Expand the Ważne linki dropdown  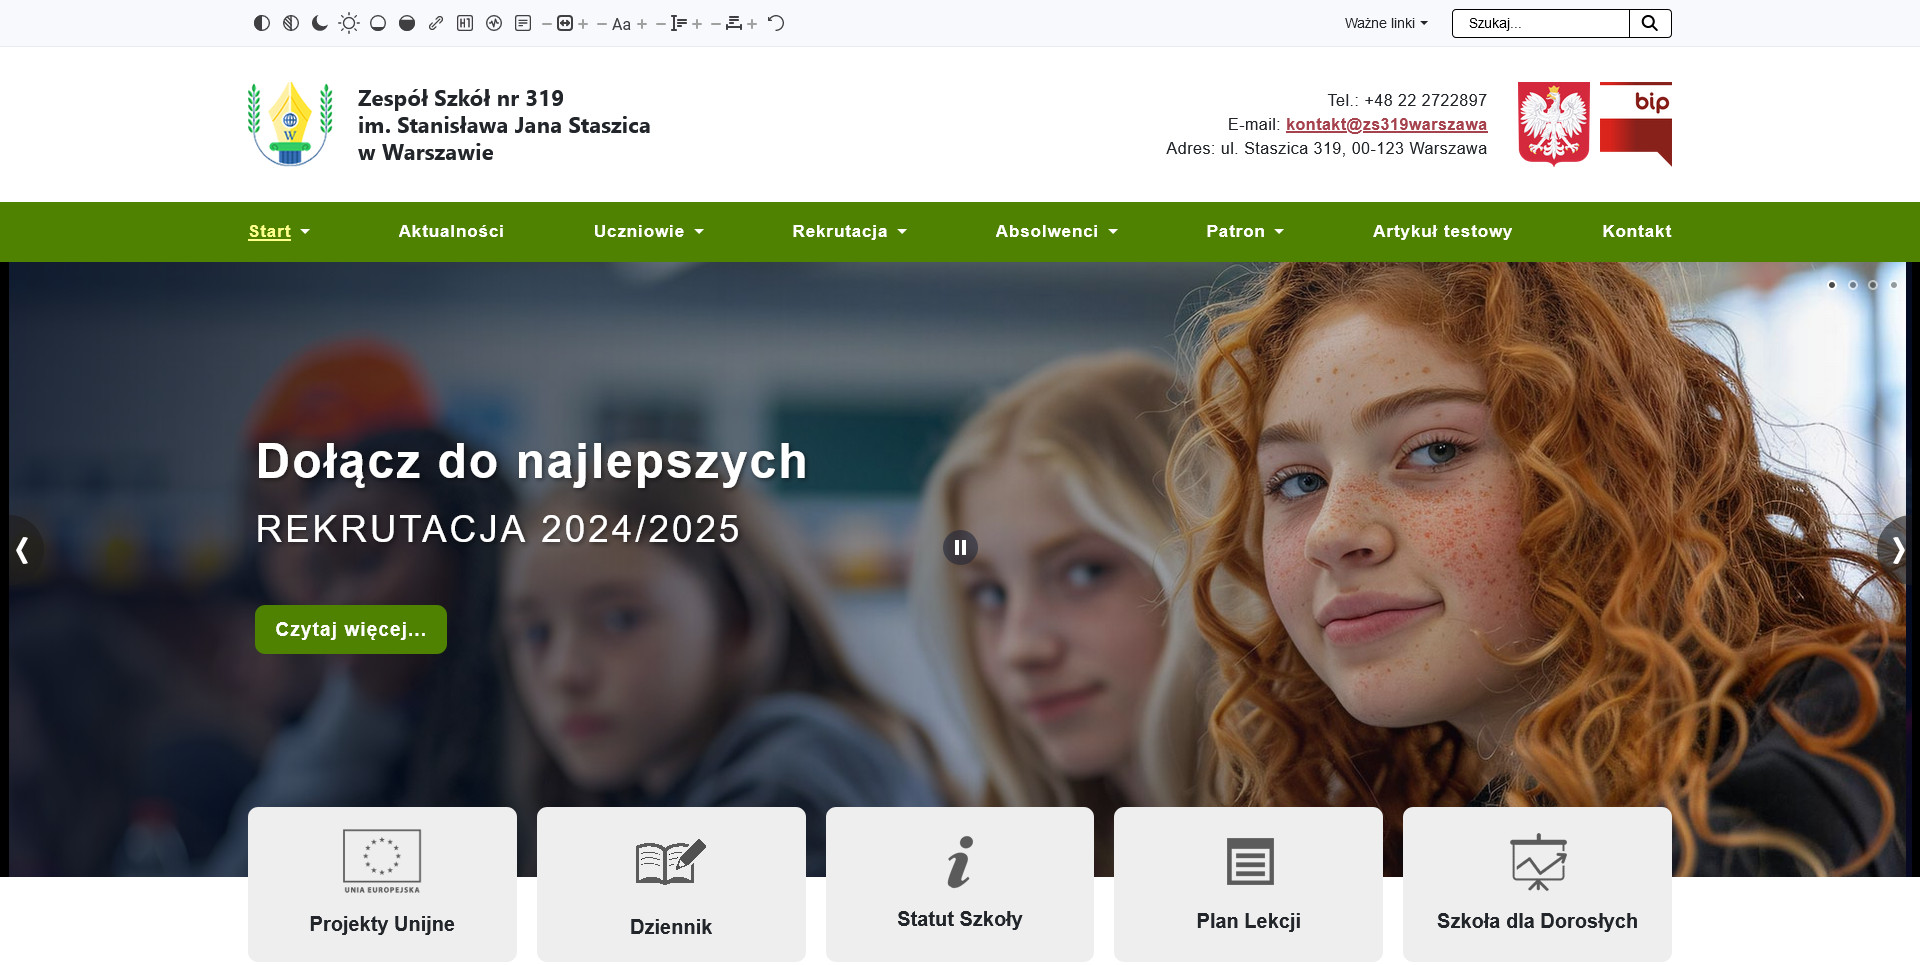tap(1385, 23)
